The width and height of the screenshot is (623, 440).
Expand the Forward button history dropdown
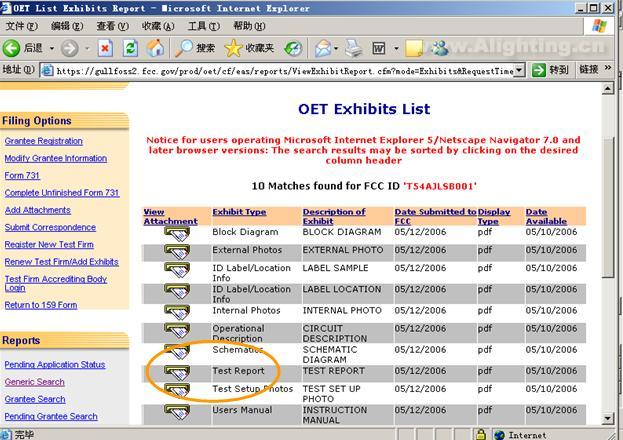pyautogui.click(x=86, y=48)
